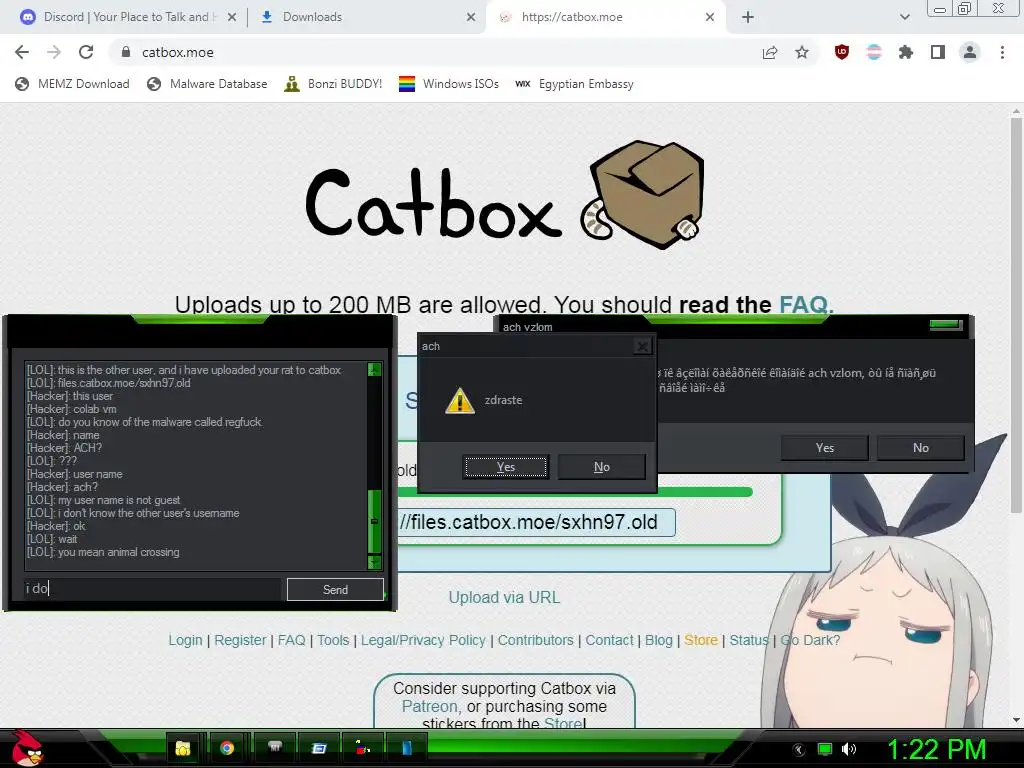Open the Contact link
This screenshot has height=768, width=1024.
click(609, 640)
